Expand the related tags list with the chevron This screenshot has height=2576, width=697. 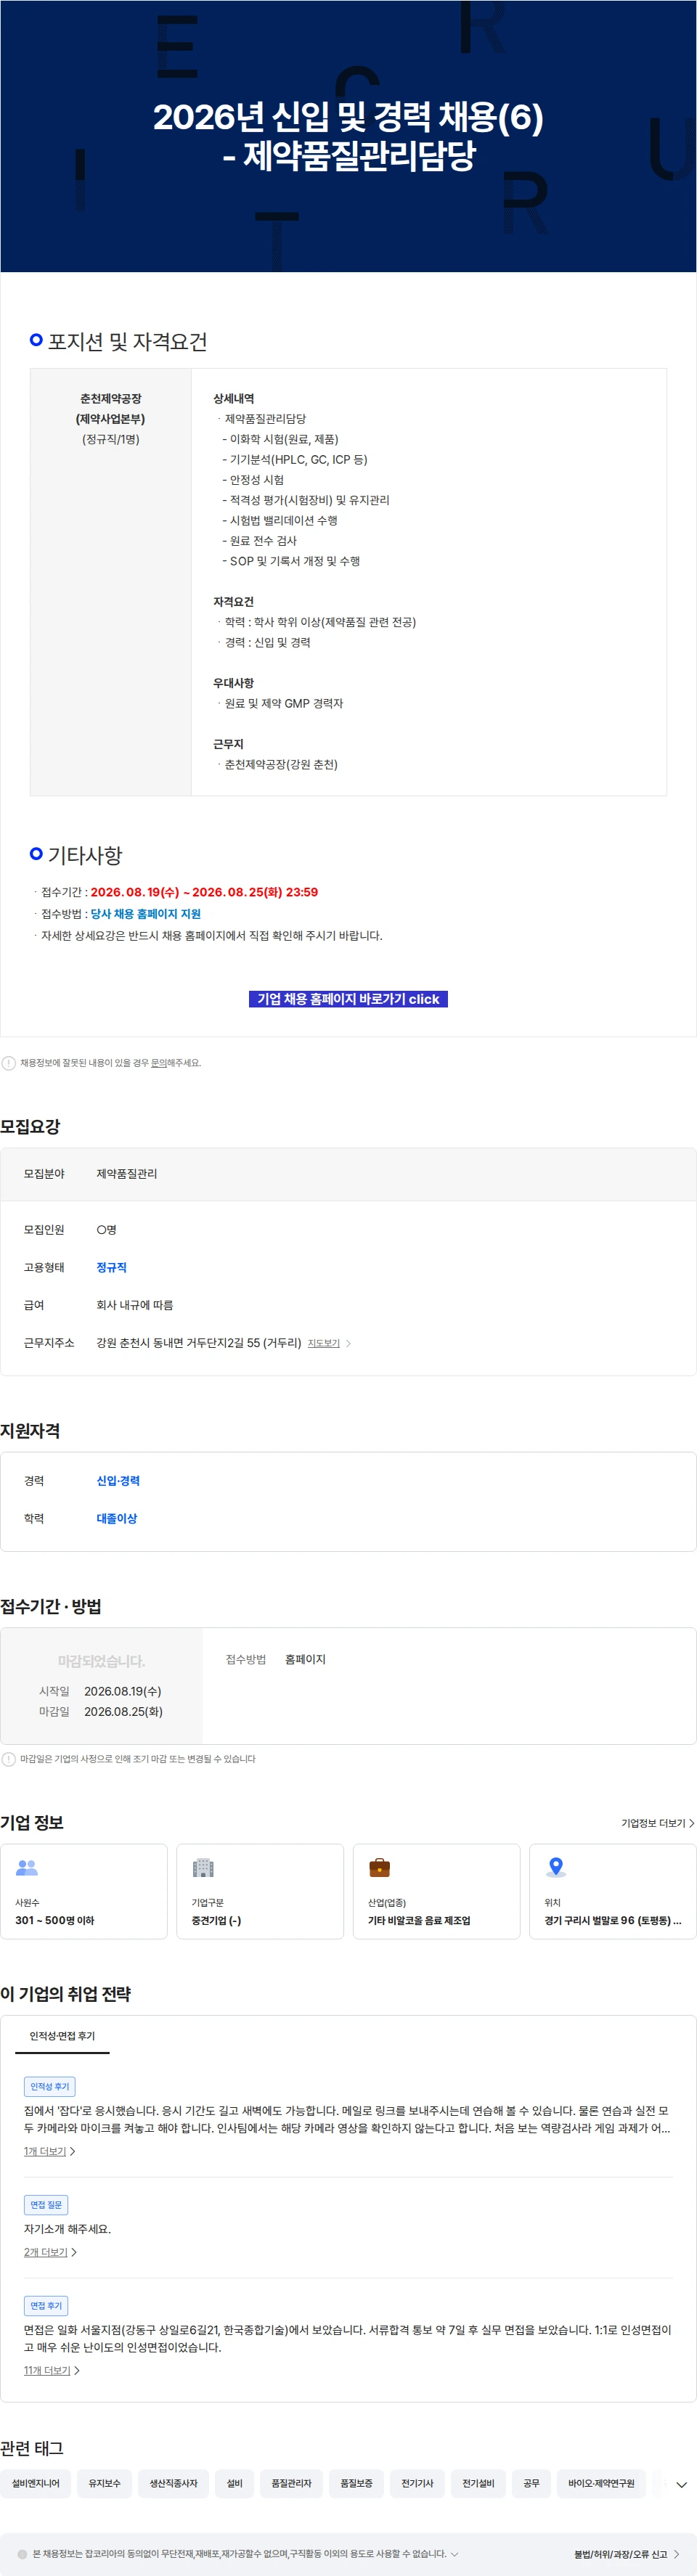pyautogui.click(x=681, y=2484)
